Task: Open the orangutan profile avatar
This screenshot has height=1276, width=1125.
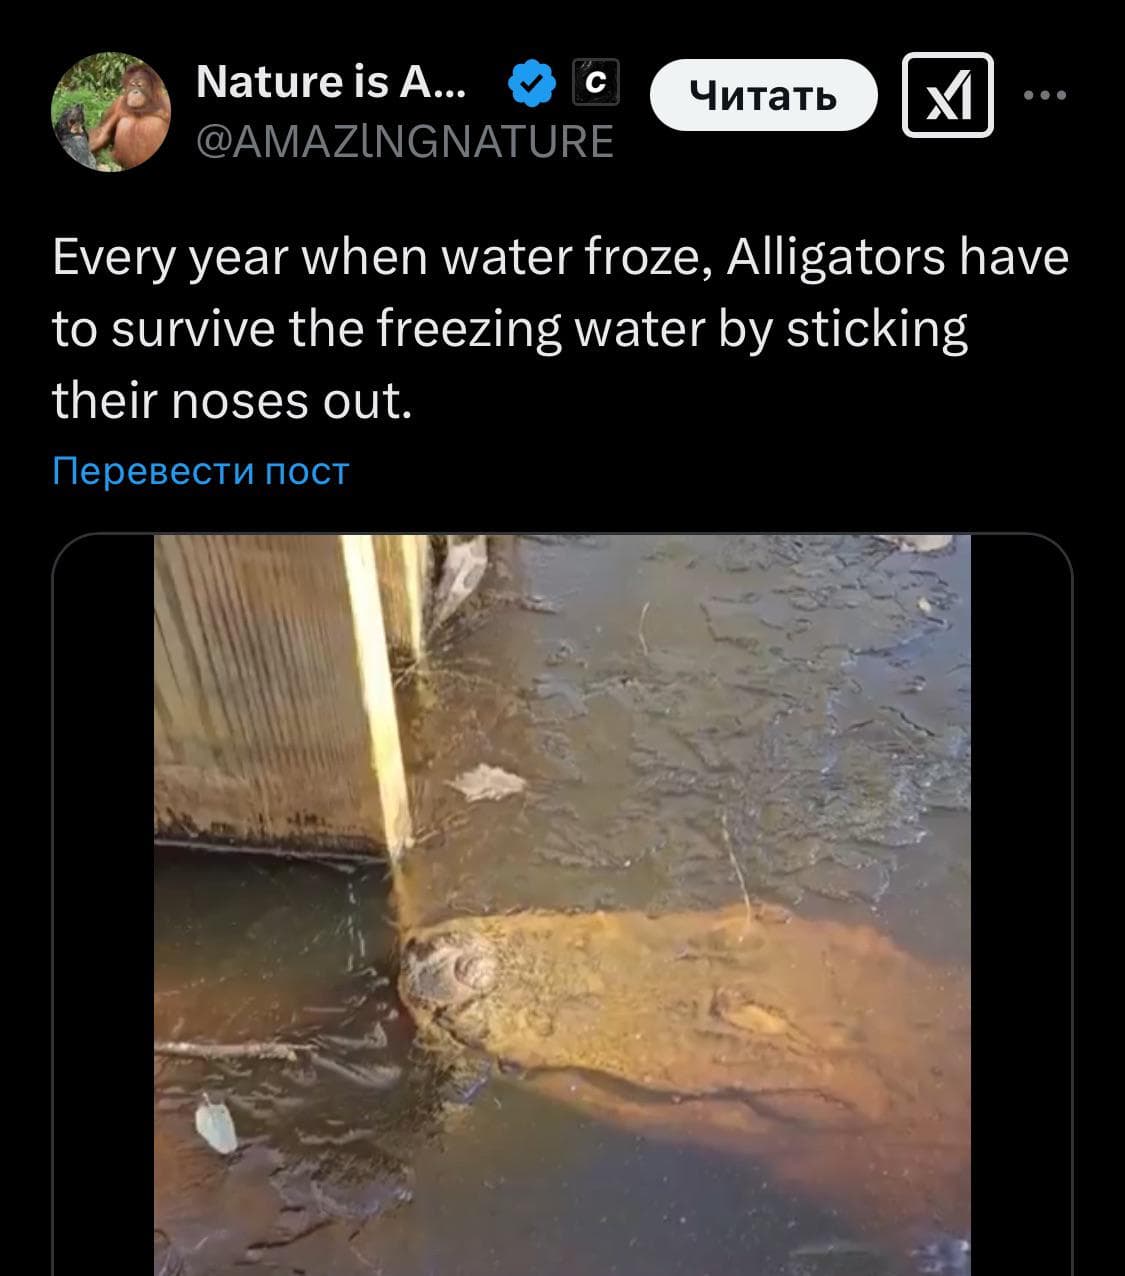Action: click(111, 112)
